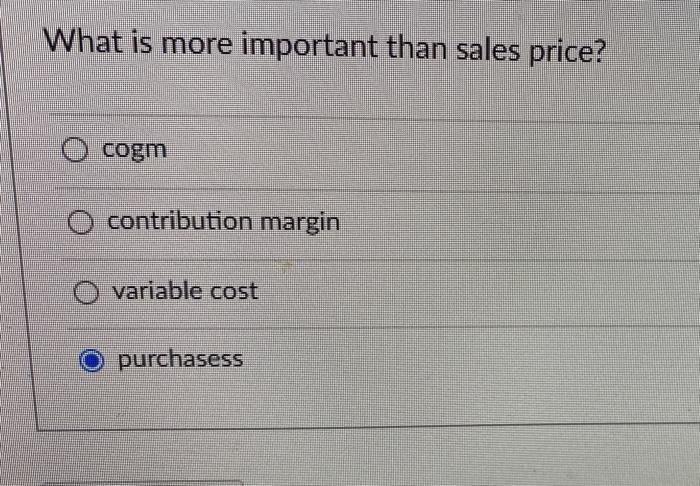Click the words "sales price?" in the question
Viewport: 700px width, 486px height.
(x=530, y=51)
